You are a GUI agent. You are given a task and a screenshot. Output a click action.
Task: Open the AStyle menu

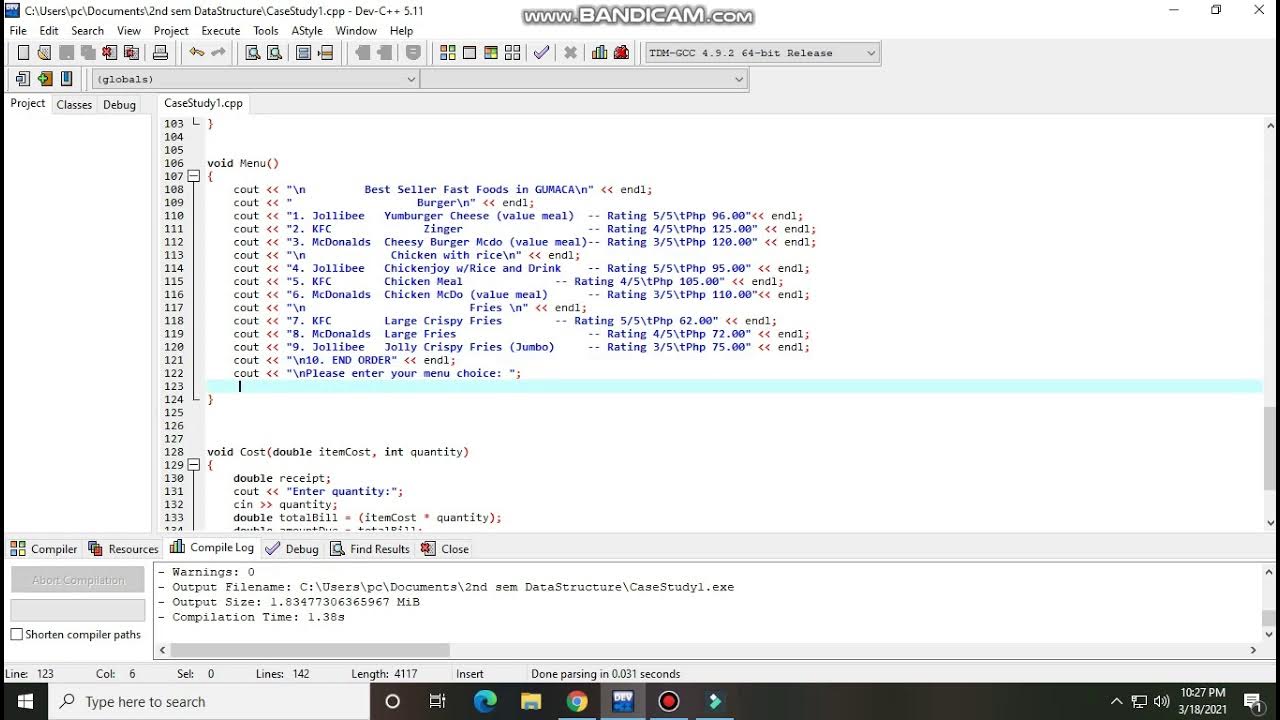(x=307, y=31)
